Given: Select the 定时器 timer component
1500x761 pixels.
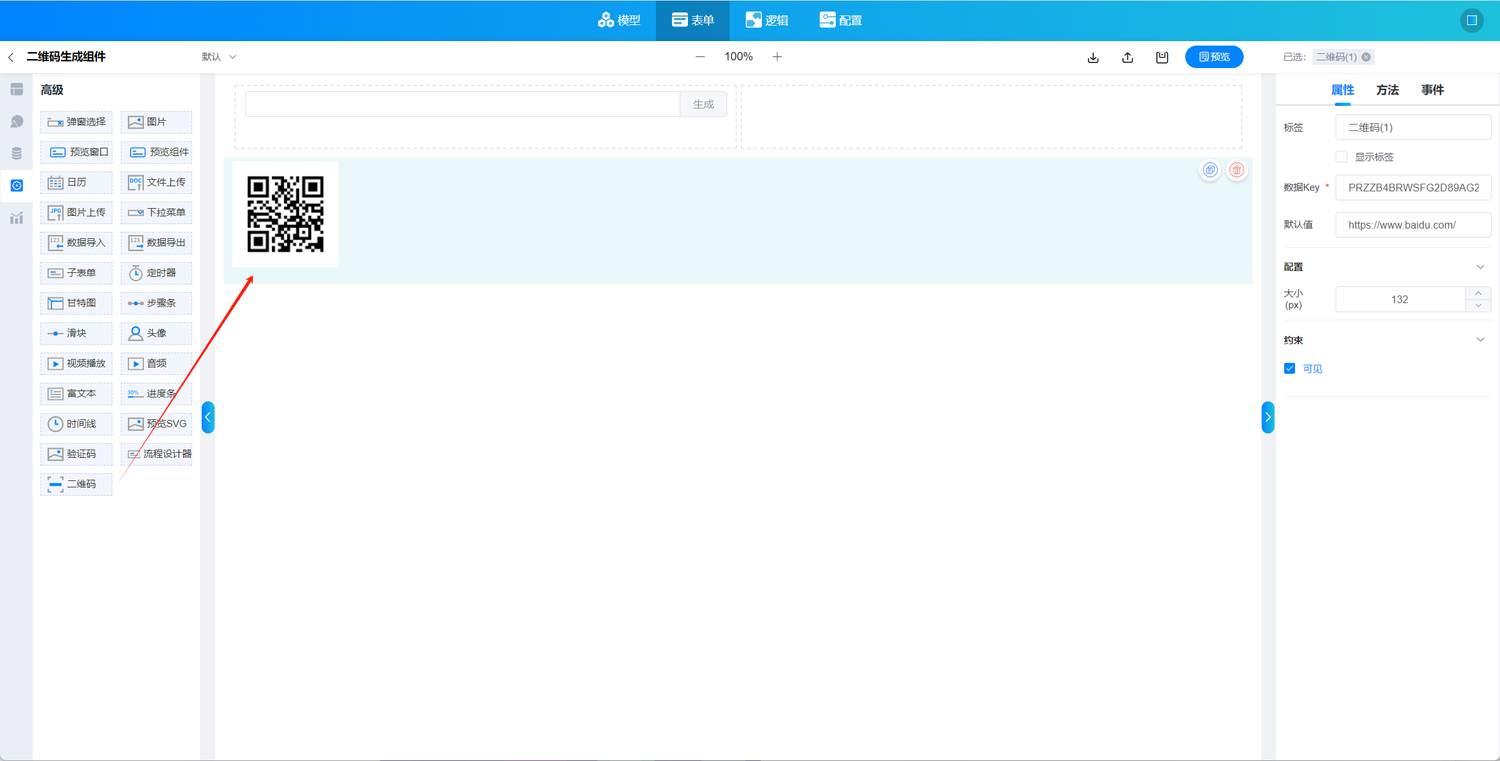Looking at the screenshot, I should click(x=156, y=273).
